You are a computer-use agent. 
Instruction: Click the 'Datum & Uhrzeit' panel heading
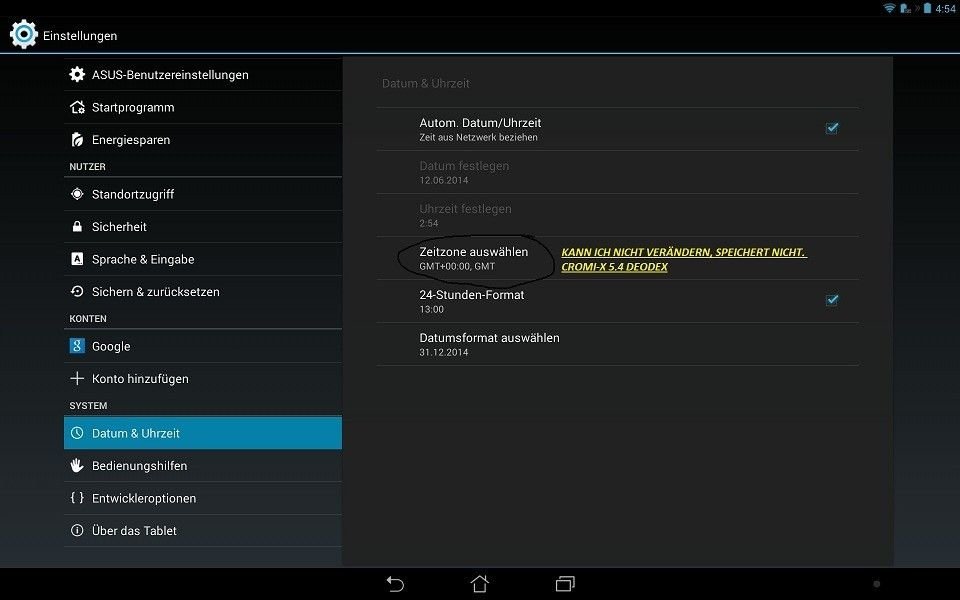(426, 83)
